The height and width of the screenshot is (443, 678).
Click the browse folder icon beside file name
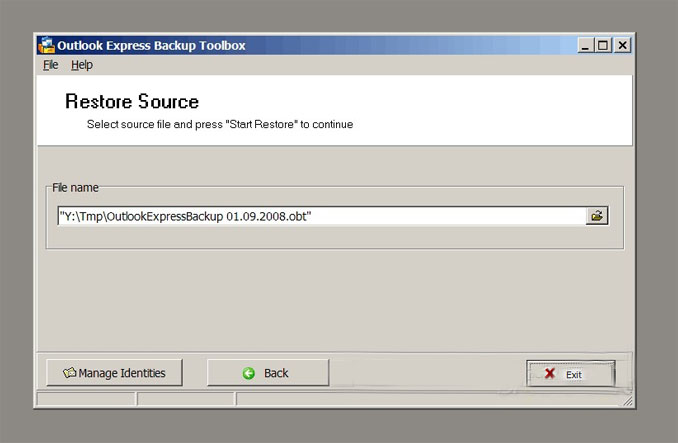pos(597,216)
